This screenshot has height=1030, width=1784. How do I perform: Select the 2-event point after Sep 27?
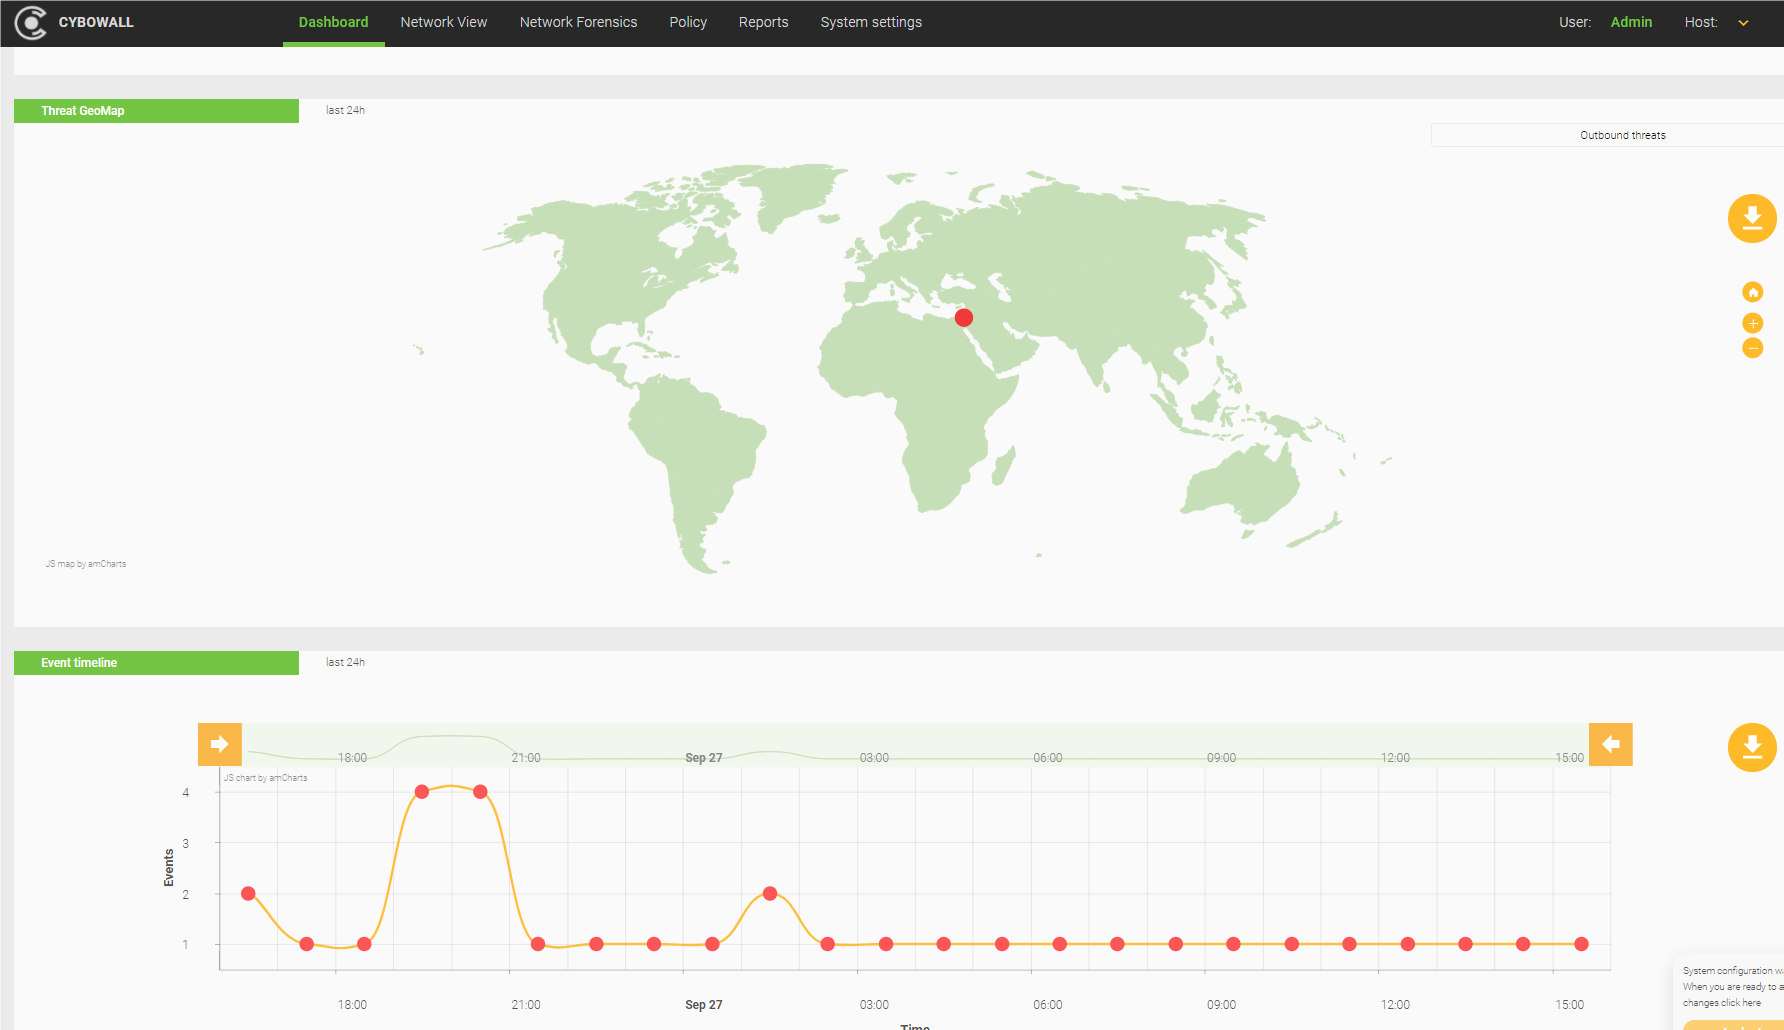click(770, 893)
